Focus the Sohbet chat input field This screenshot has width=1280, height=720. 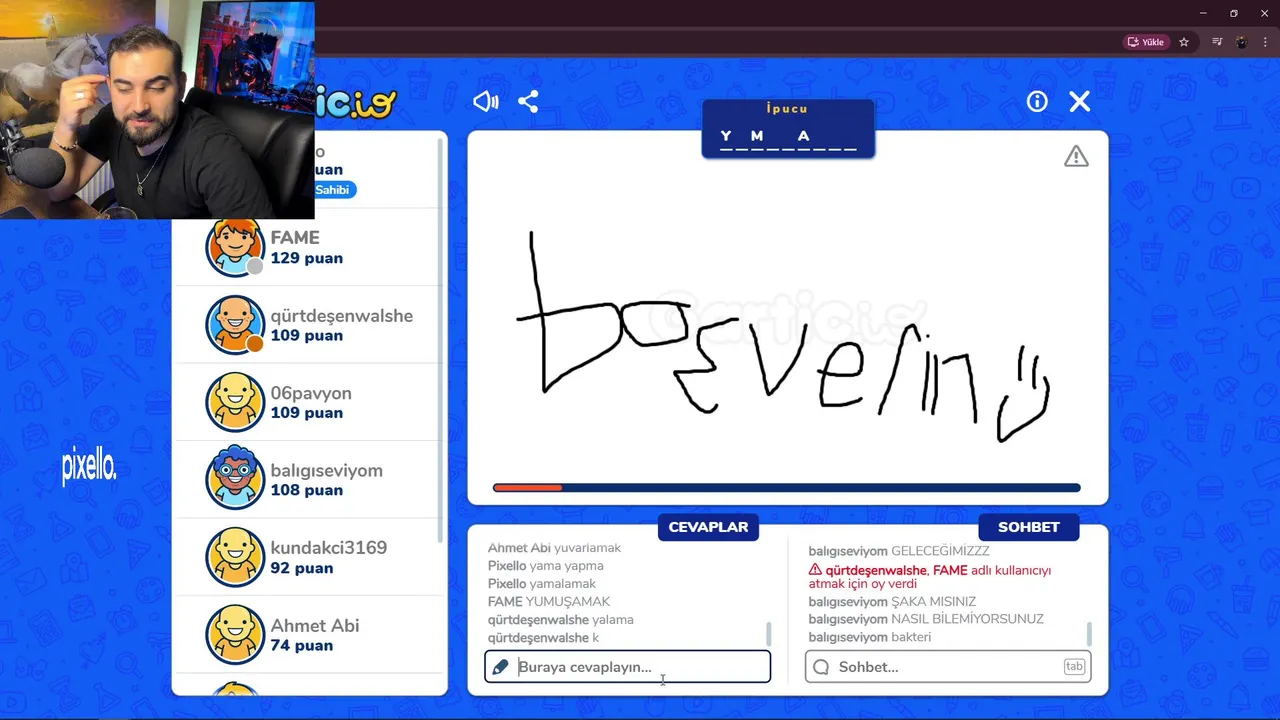[x=948, y=667]
